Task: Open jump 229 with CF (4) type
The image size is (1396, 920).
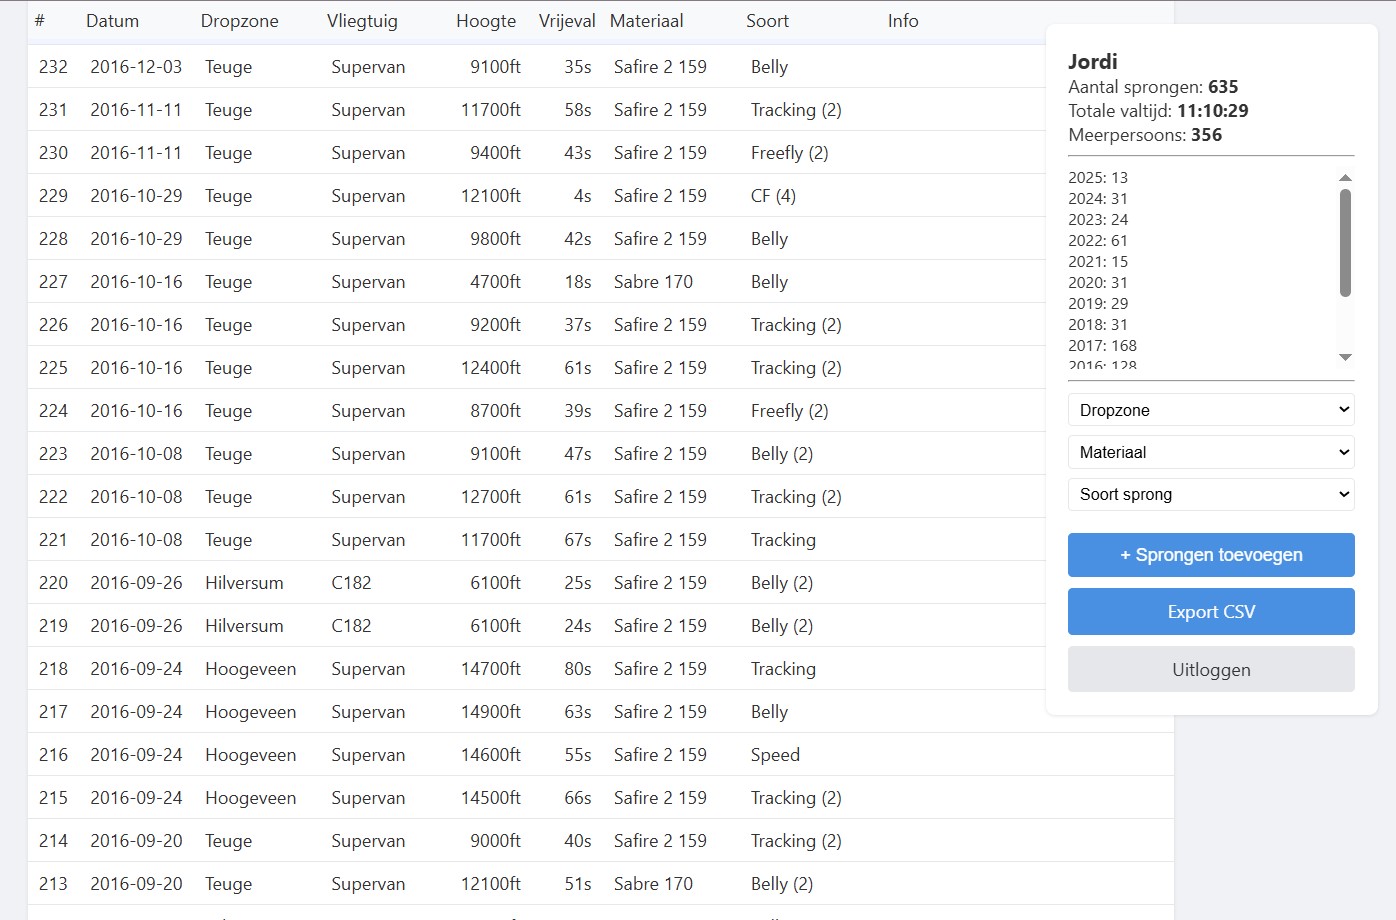Action: 773,196
